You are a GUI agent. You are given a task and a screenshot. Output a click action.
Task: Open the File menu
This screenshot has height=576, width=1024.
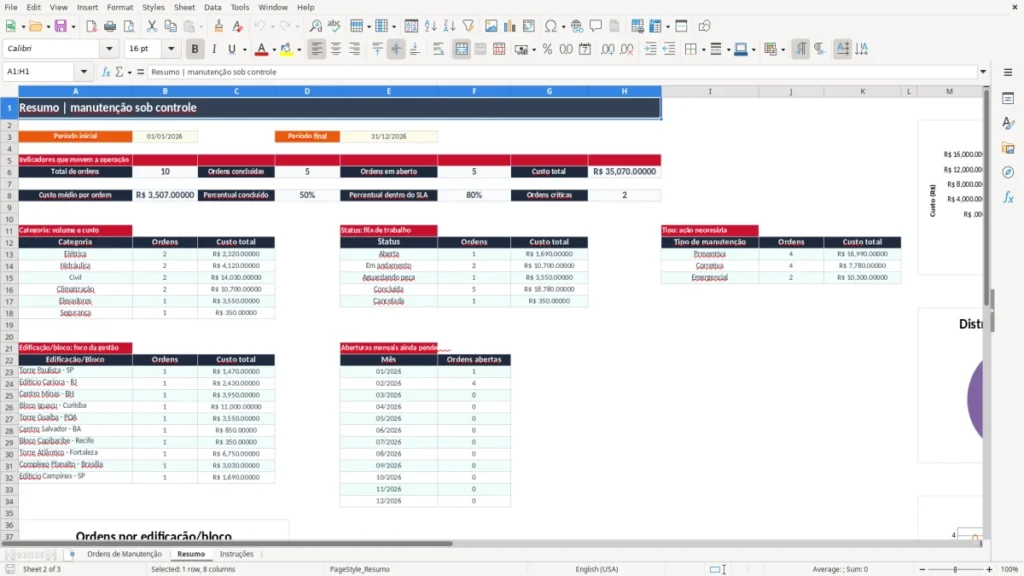pos(11,7)
